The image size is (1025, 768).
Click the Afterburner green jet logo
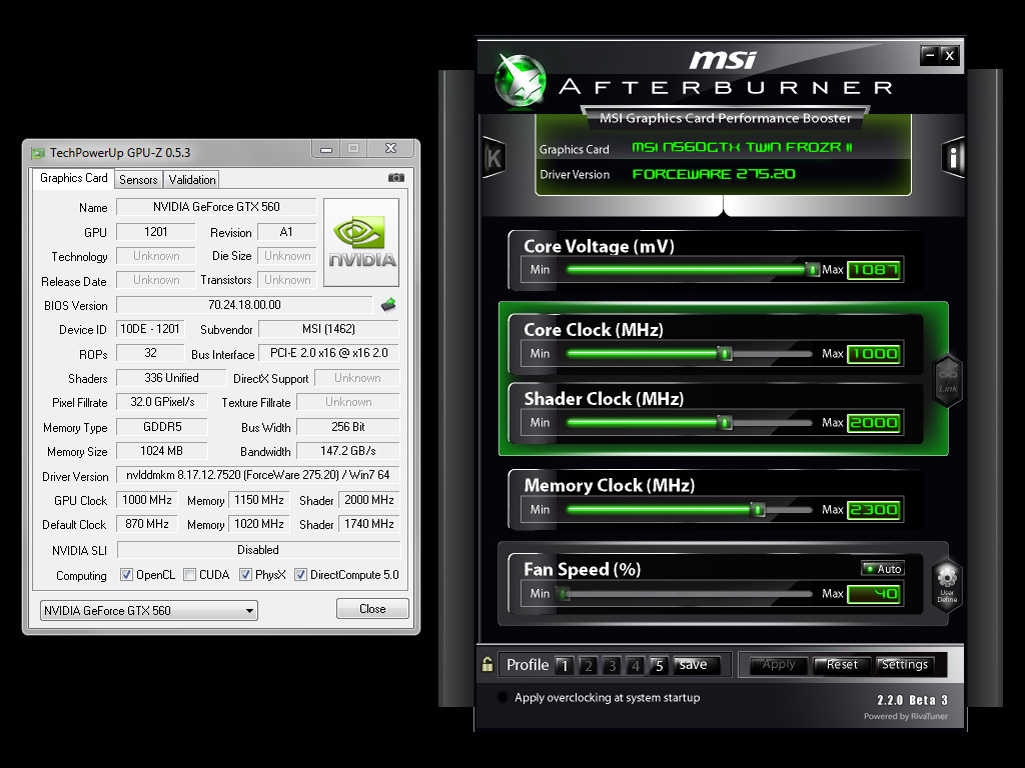[521, 80]
